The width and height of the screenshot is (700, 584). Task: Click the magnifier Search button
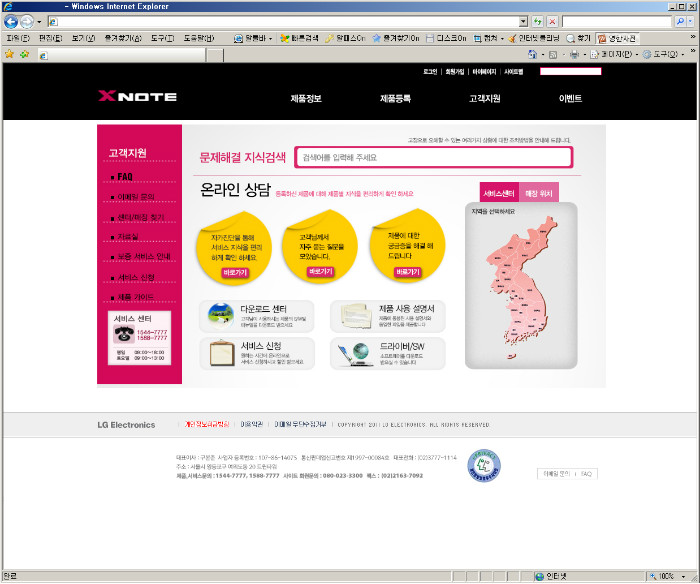point(680,21)
